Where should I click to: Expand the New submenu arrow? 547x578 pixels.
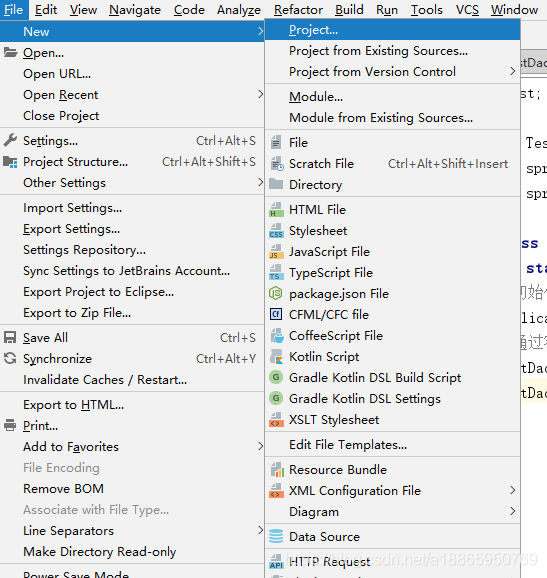[261, 31]
